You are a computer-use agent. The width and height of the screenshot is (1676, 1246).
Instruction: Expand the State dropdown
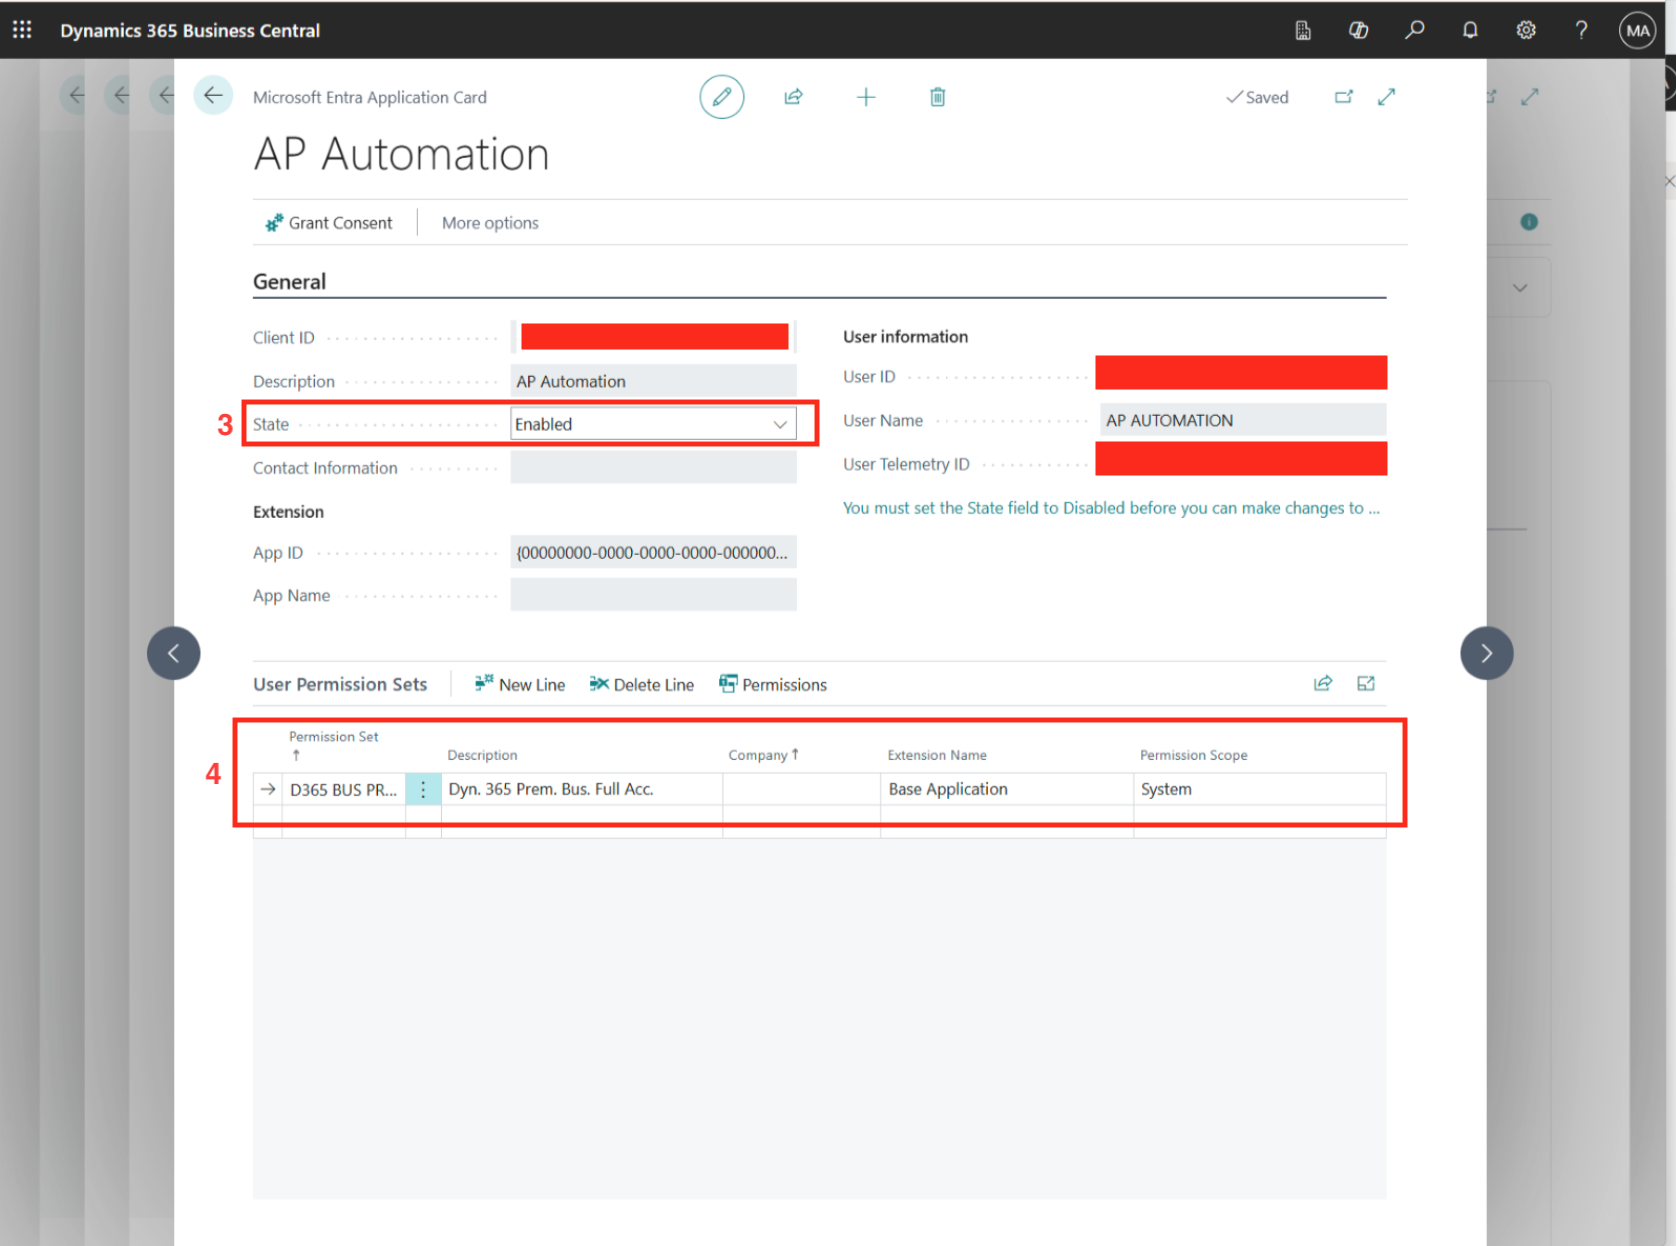point(779,424)
